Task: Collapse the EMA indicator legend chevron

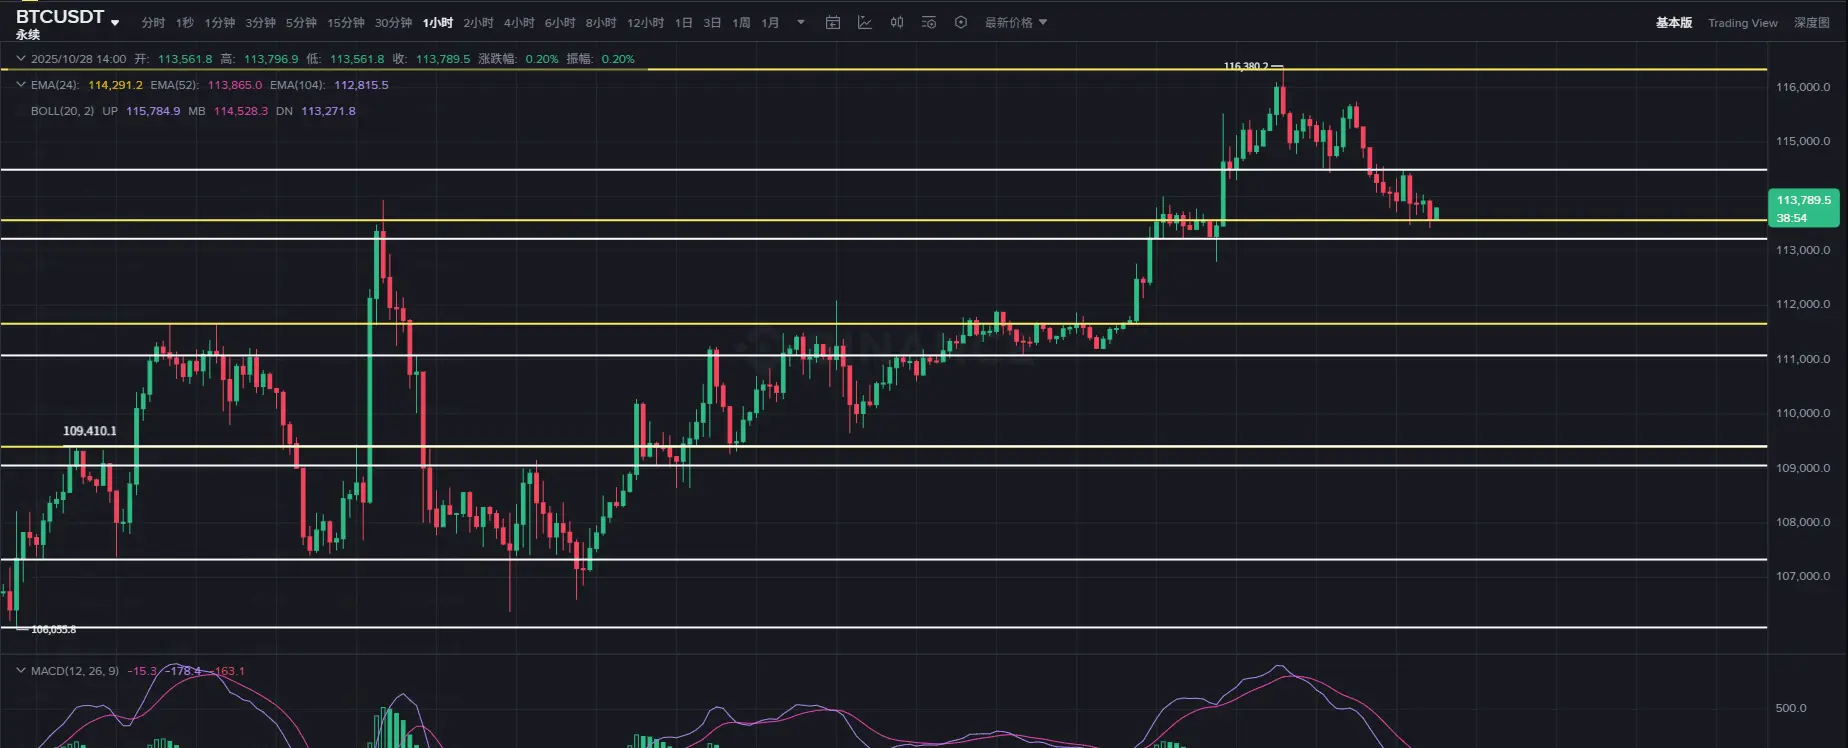Action: click(20, 85)
